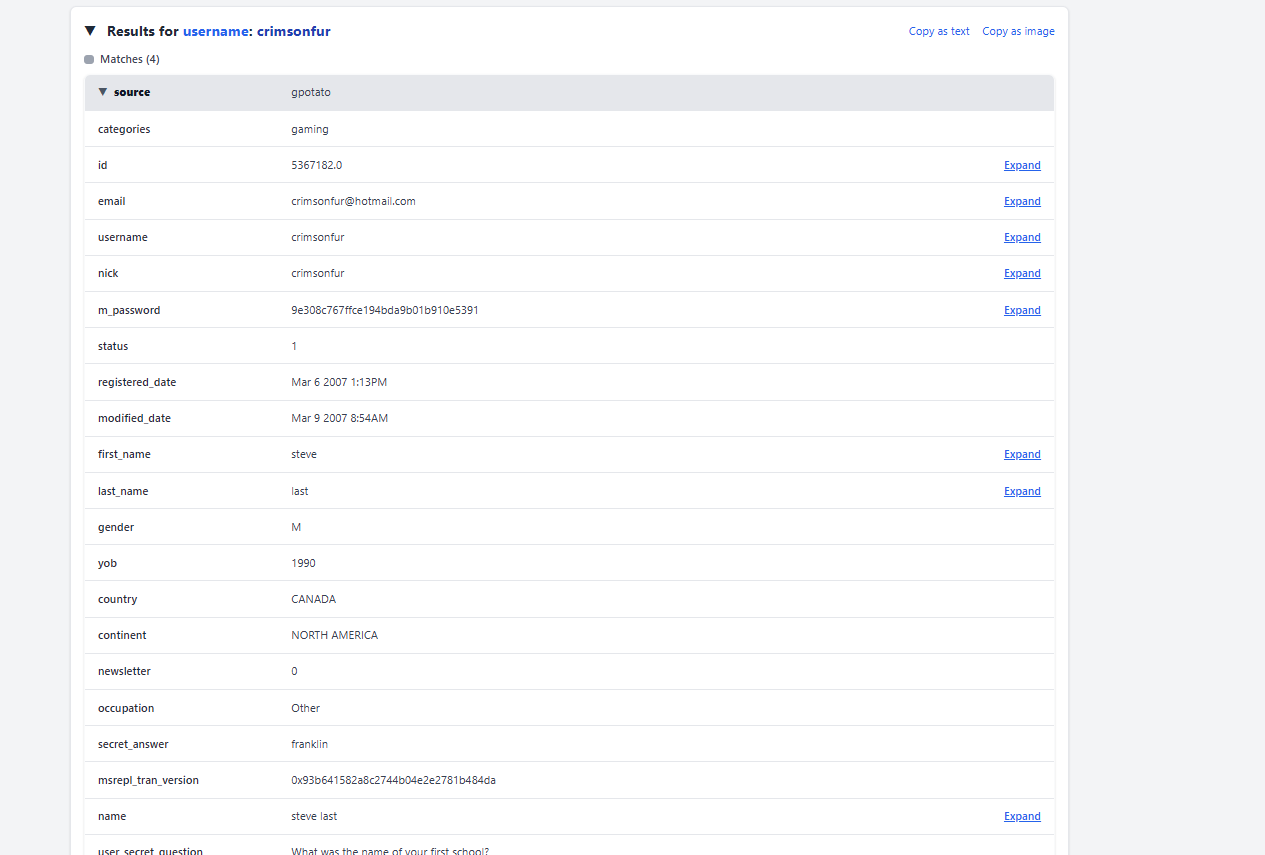
Task: Expand the id row
Action: coord(1022,165)
